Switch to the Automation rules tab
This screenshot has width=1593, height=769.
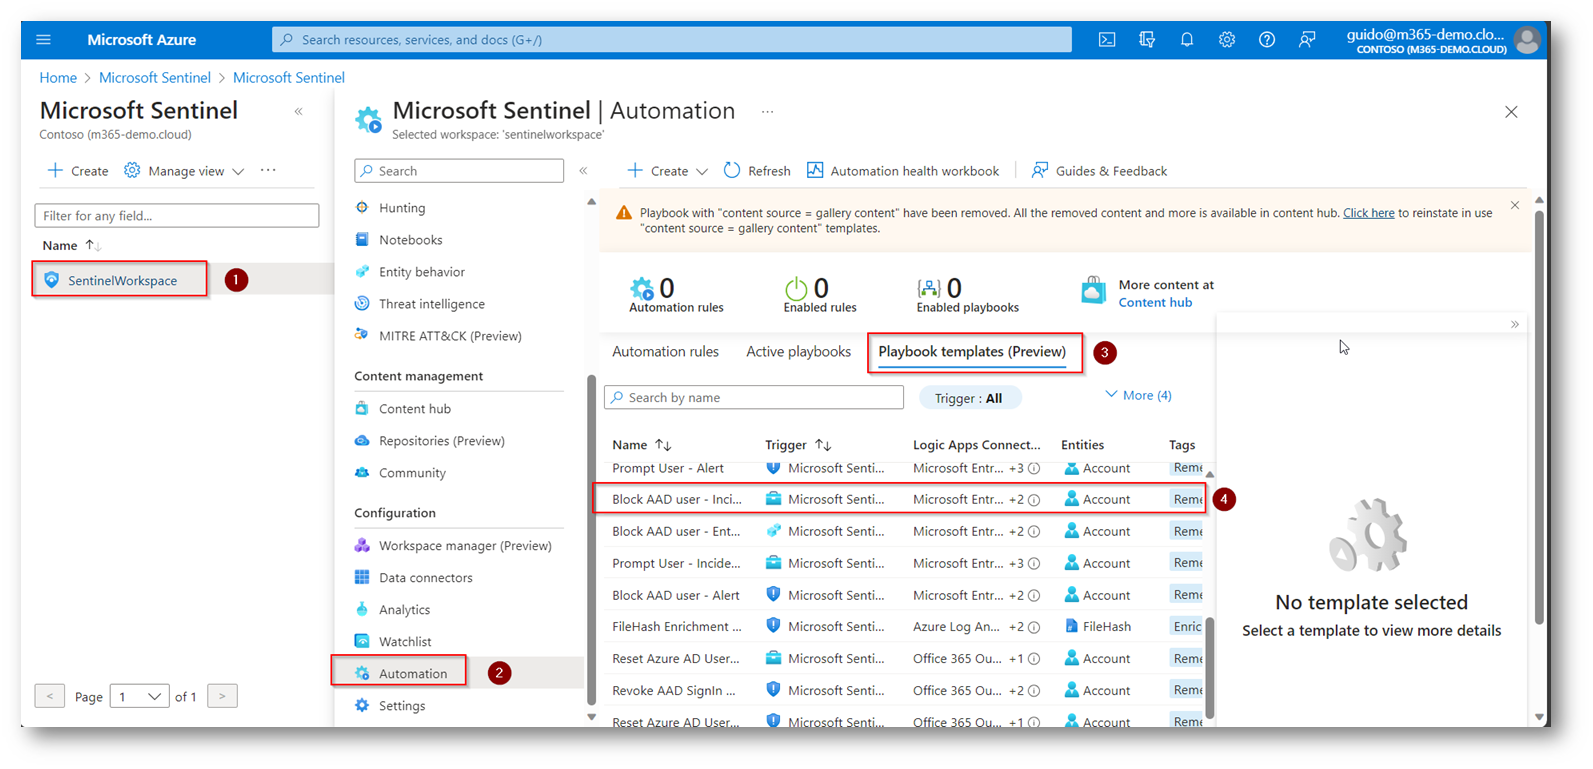tap(665, 352)
